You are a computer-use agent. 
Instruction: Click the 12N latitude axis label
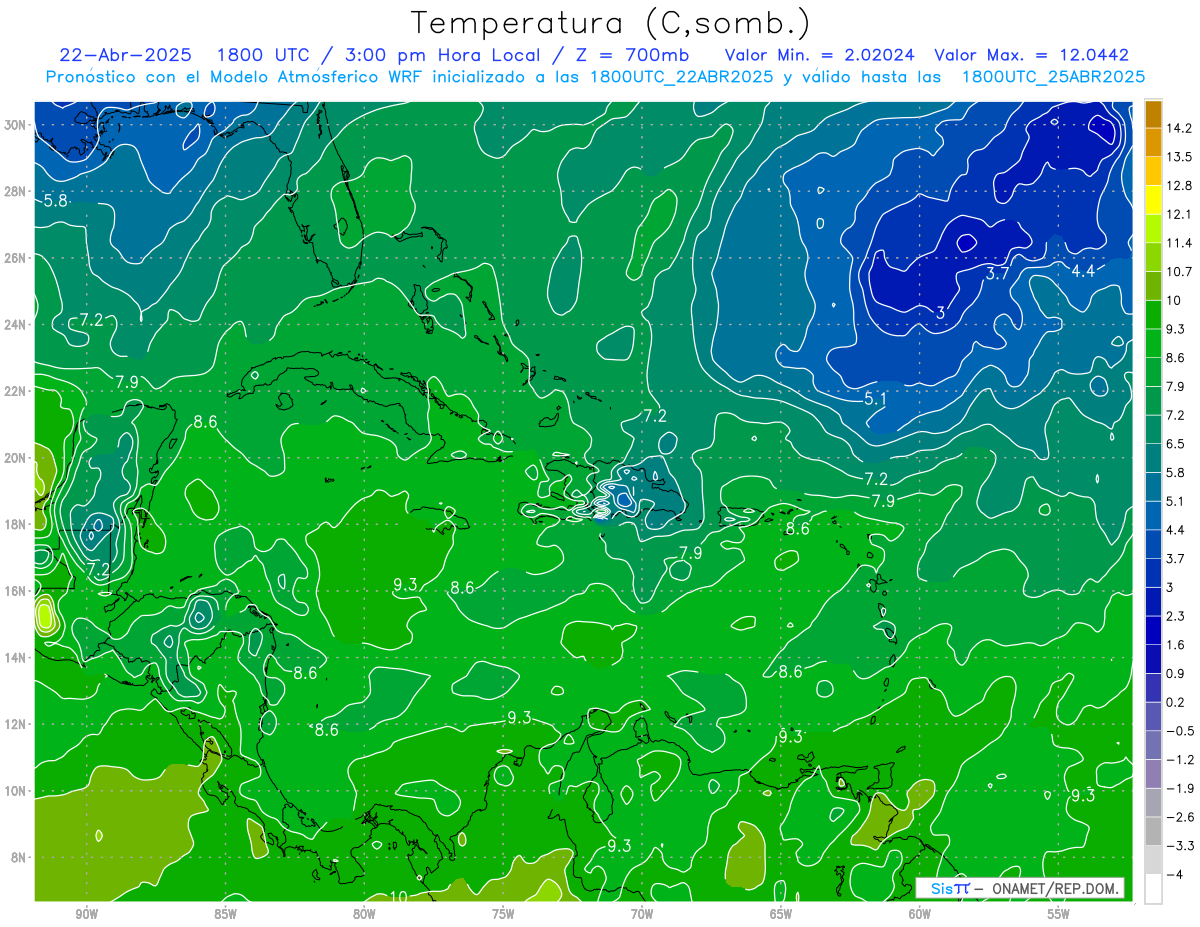click(17, 724)
